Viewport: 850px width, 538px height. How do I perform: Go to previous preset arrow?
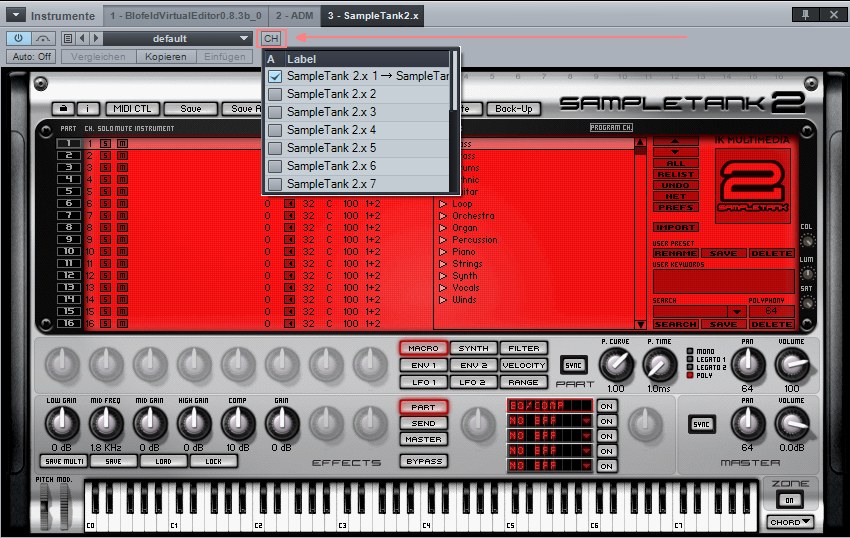[x=82, y=39]
